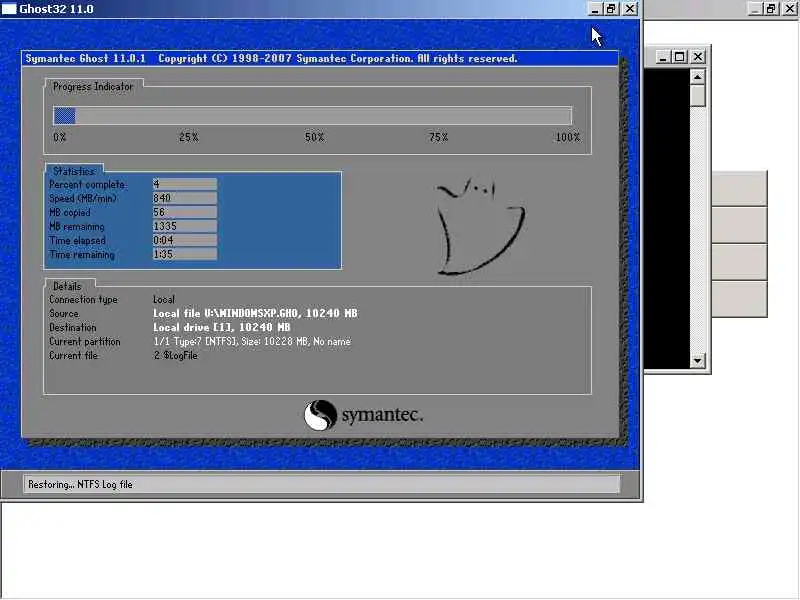Image resolution: width=800 pixels, height=600 pixels.
Task: Click the Speed value 840
Action: coord(185,198)
